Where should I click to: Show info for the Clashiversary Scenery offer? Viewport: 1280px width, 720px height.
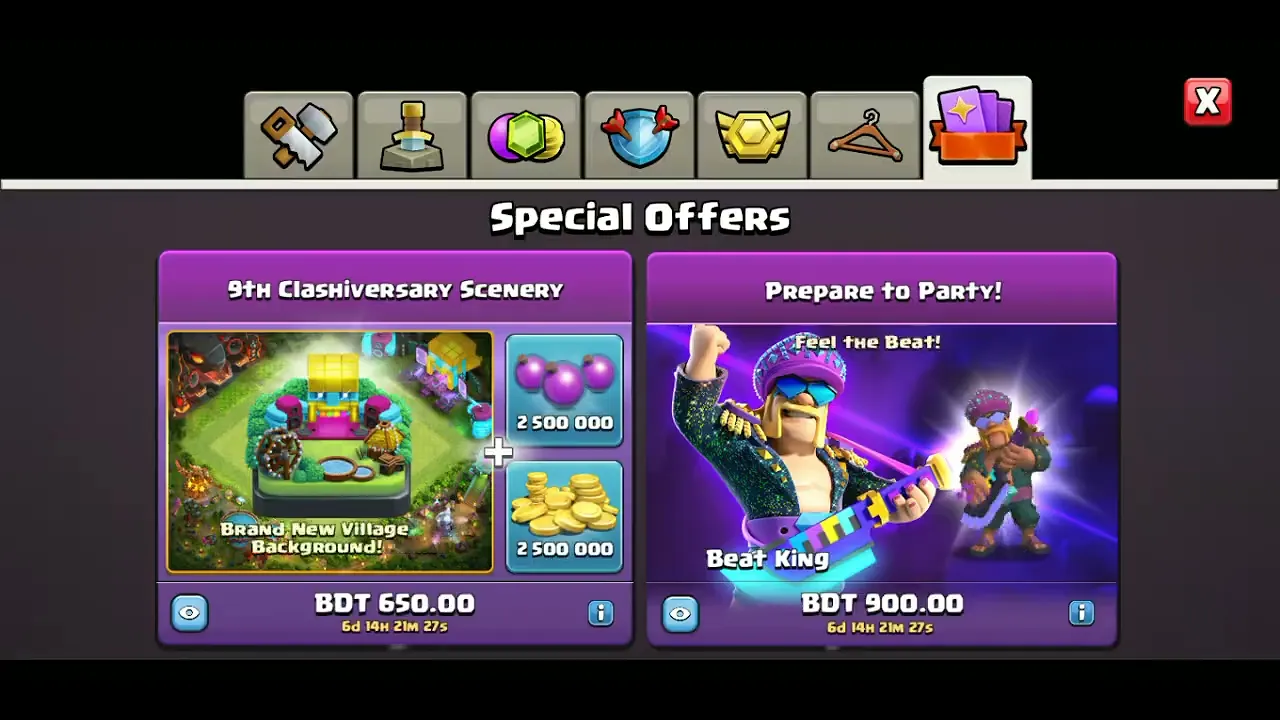[600, 613]
